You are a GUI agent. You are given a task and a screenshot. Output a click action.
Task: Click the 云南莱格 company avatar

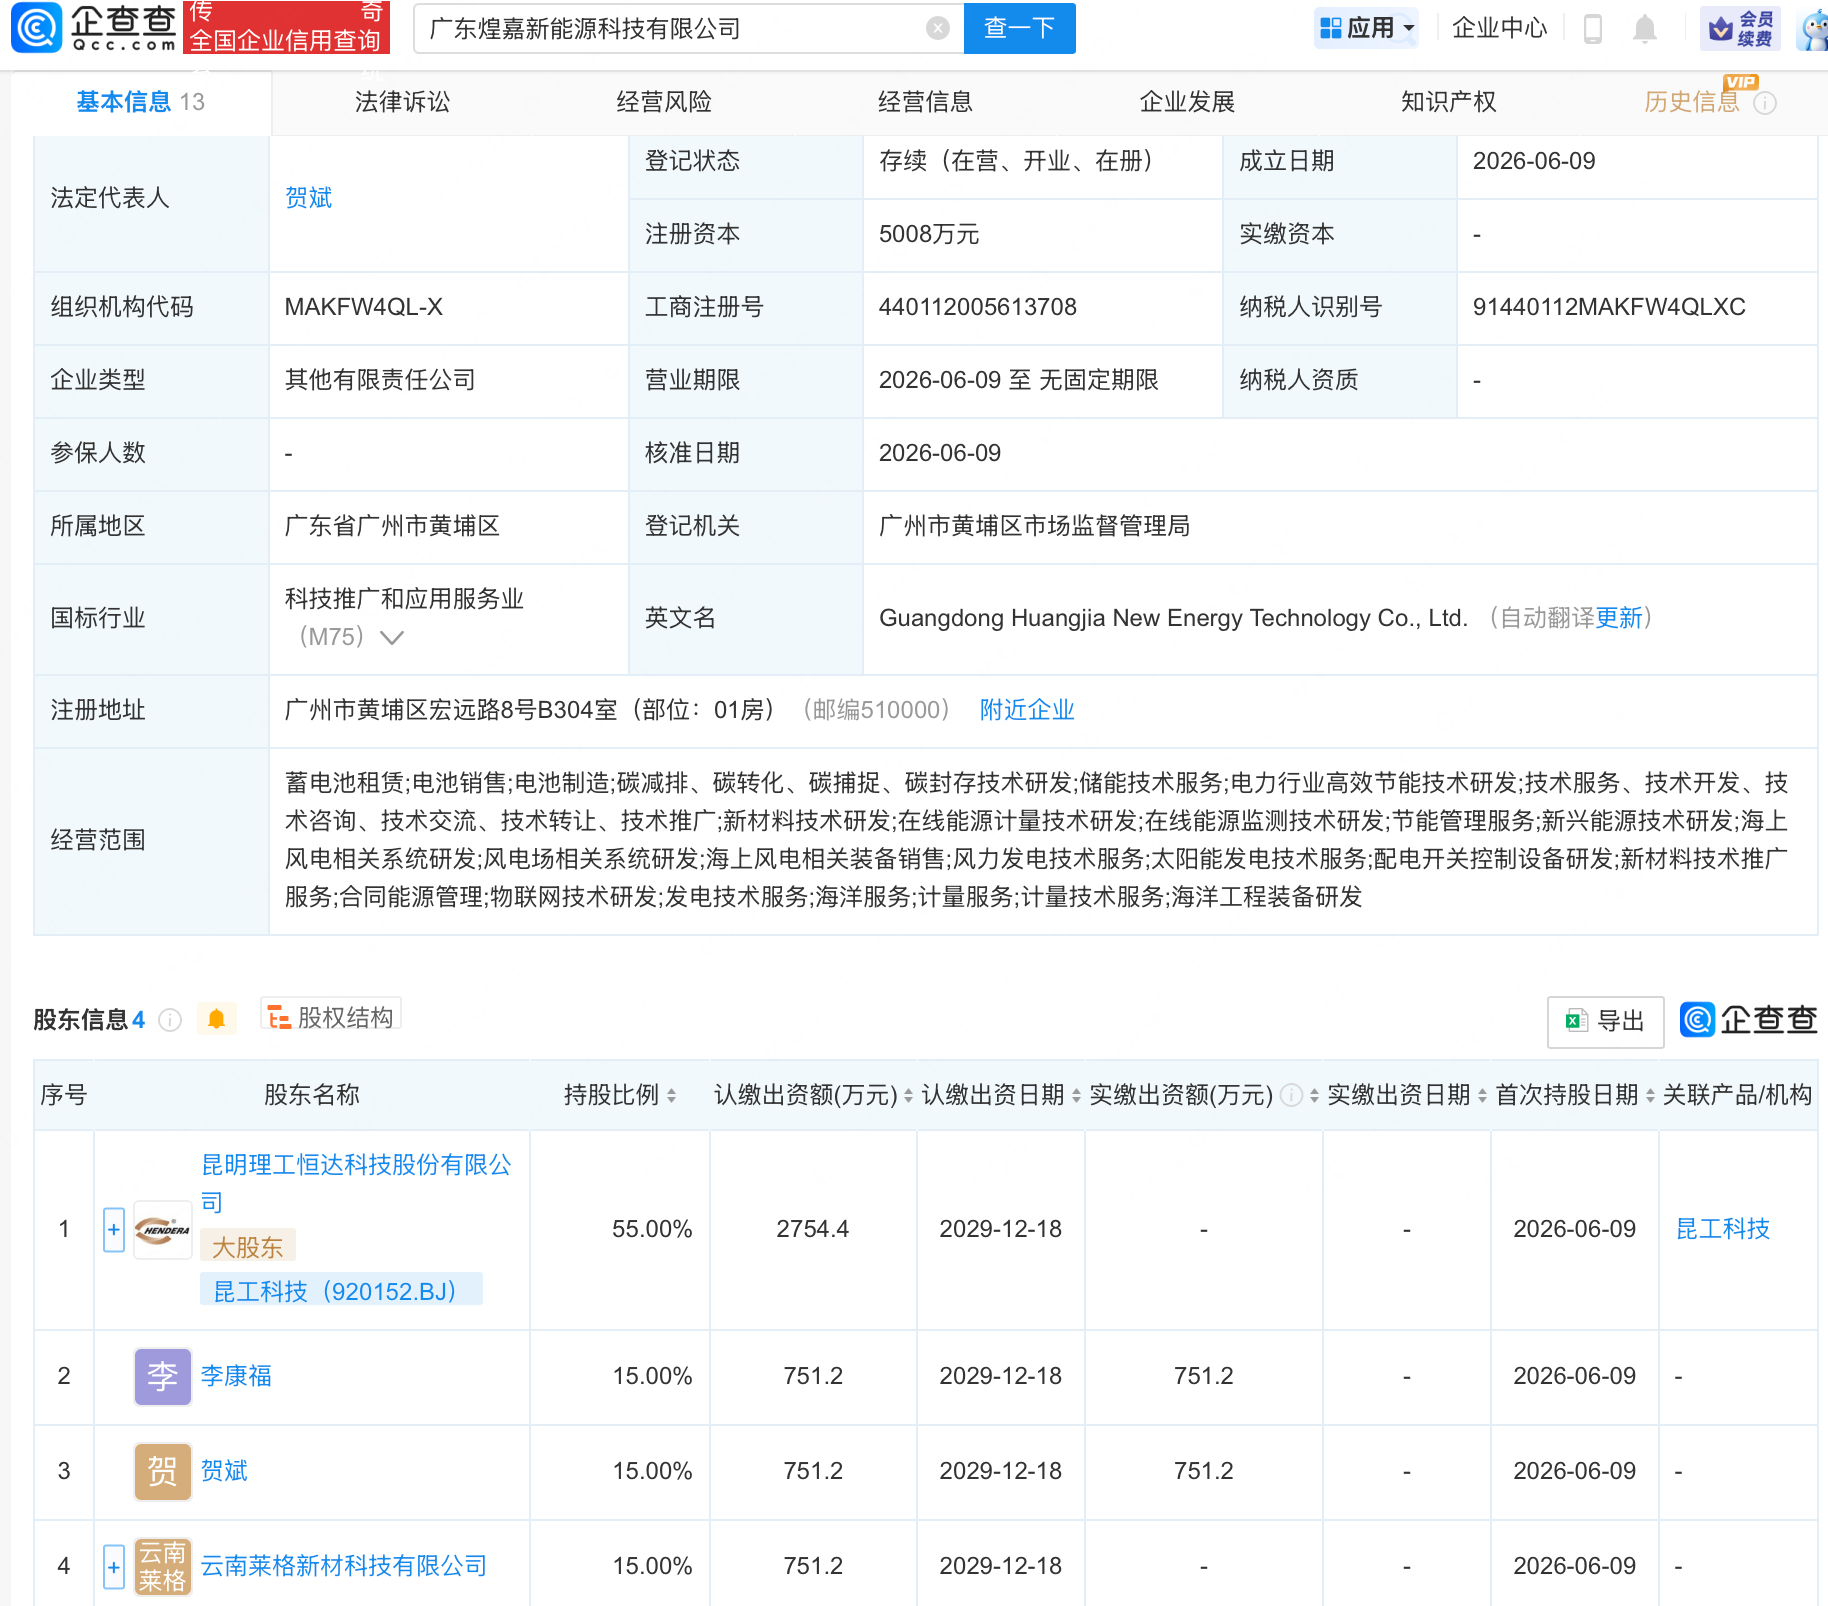[x=163, y=1566]
